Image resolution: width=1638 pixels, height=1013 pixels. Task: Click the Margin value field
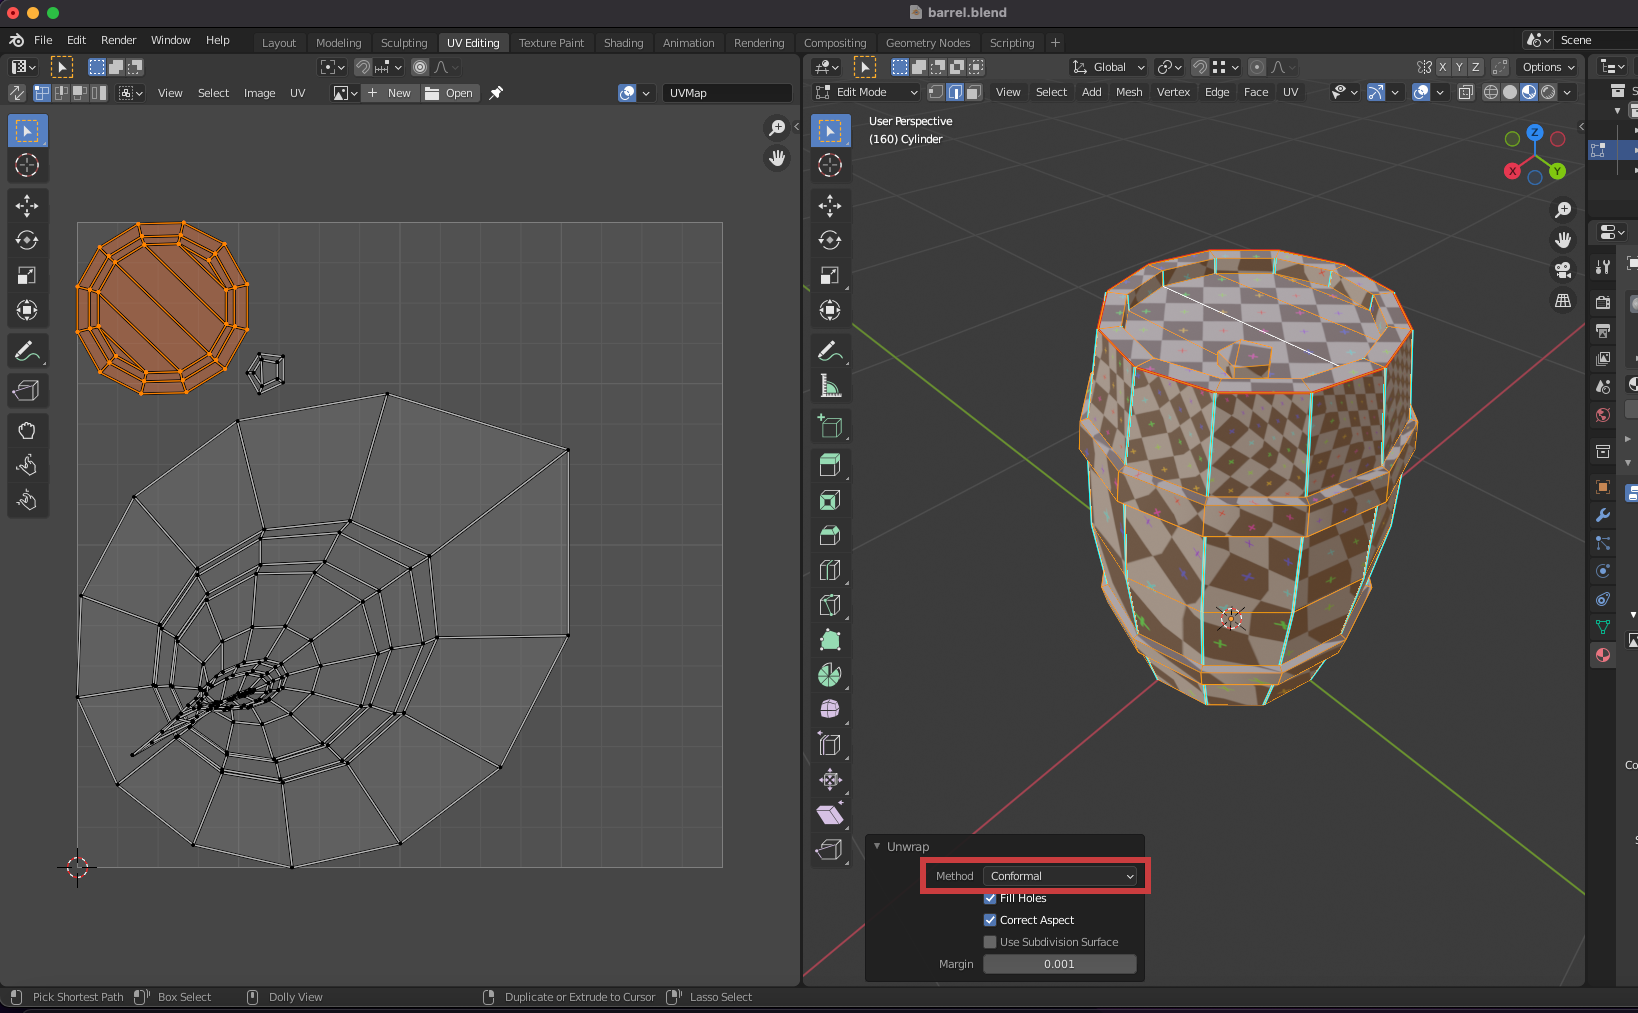(x=1059, y=964)
